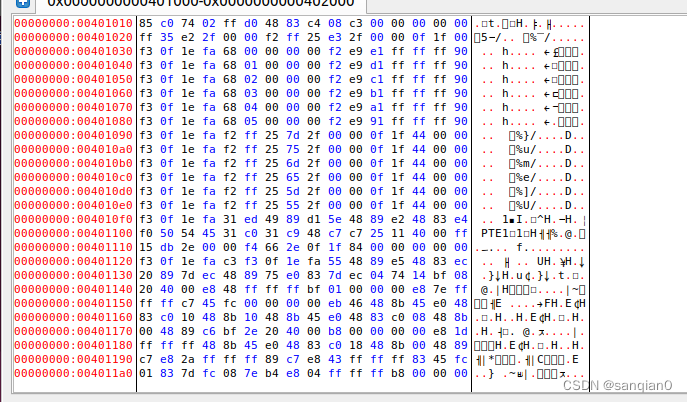Select address 00000000:00401130
This screenshot has width=687, height=402.
[73, 275]
